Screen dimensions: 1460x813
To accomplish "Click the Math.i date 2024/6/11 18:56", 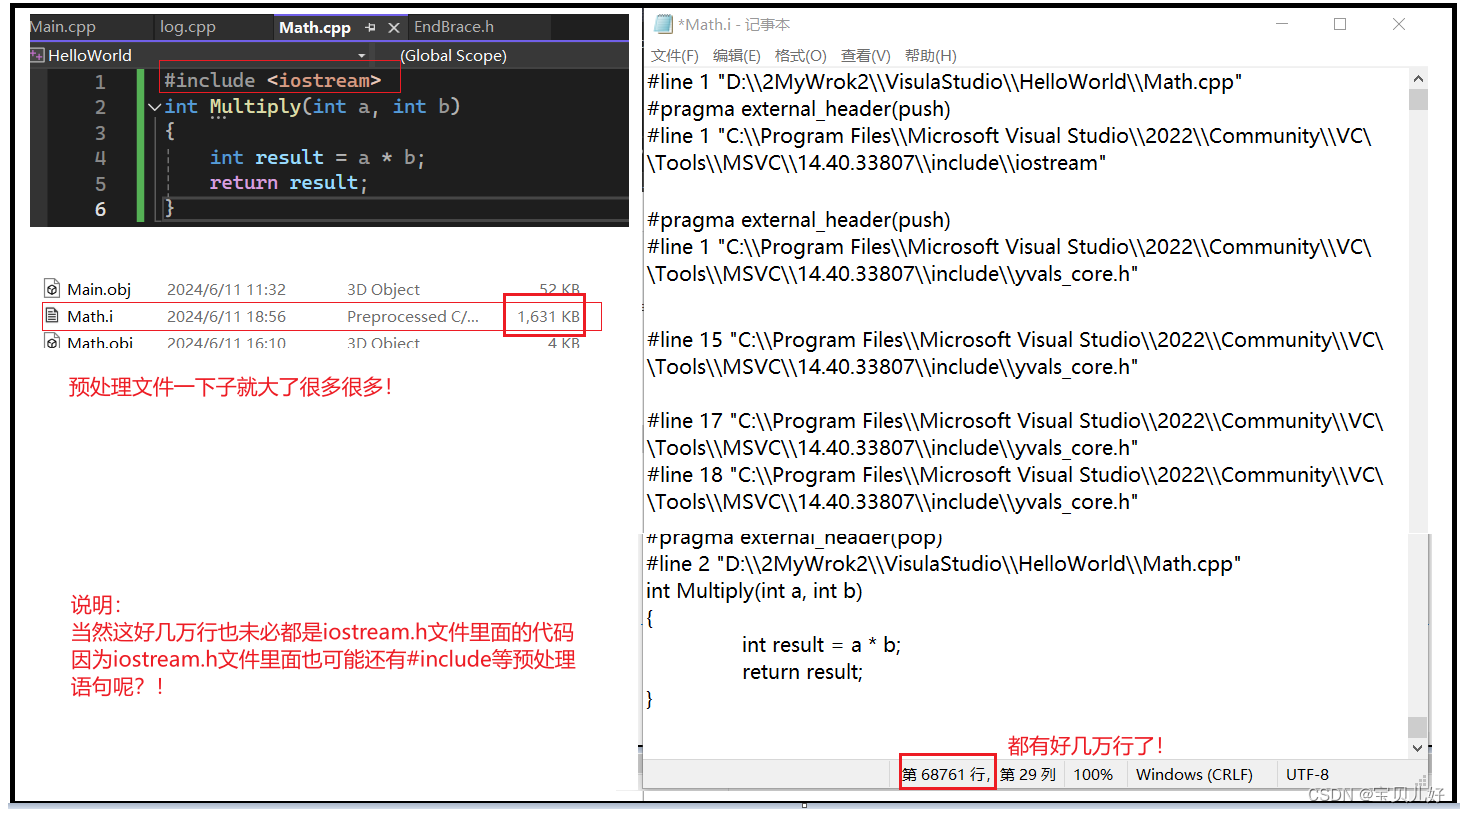I will pos(226,316).
